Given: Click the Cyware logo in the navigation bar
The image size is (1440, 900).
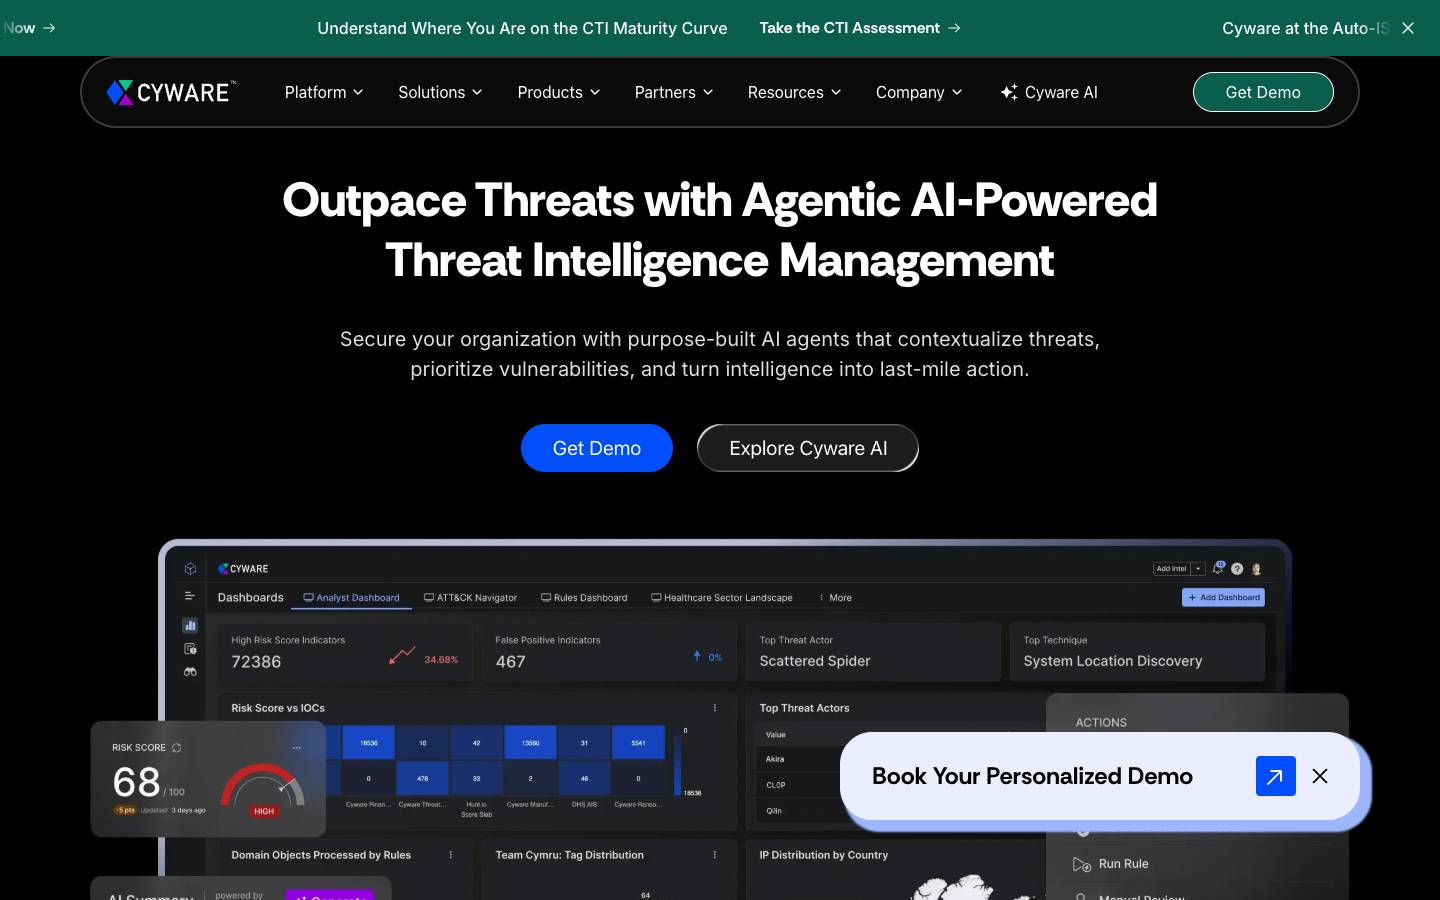Looking at the screenshot, I should [x=171, y=92].
